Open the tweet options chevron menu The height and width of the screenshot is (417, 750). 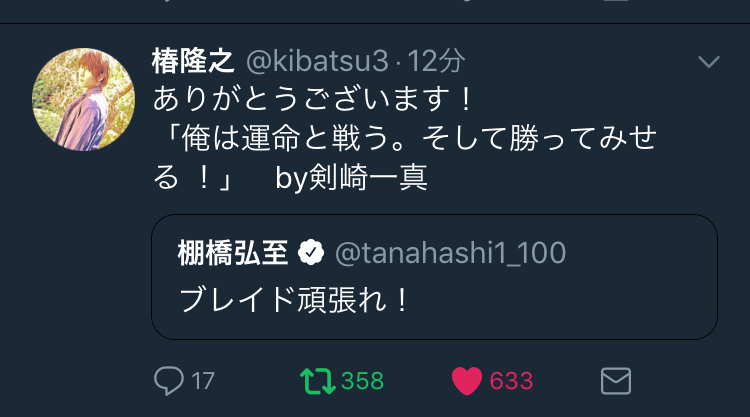click(x=708, y=62)
